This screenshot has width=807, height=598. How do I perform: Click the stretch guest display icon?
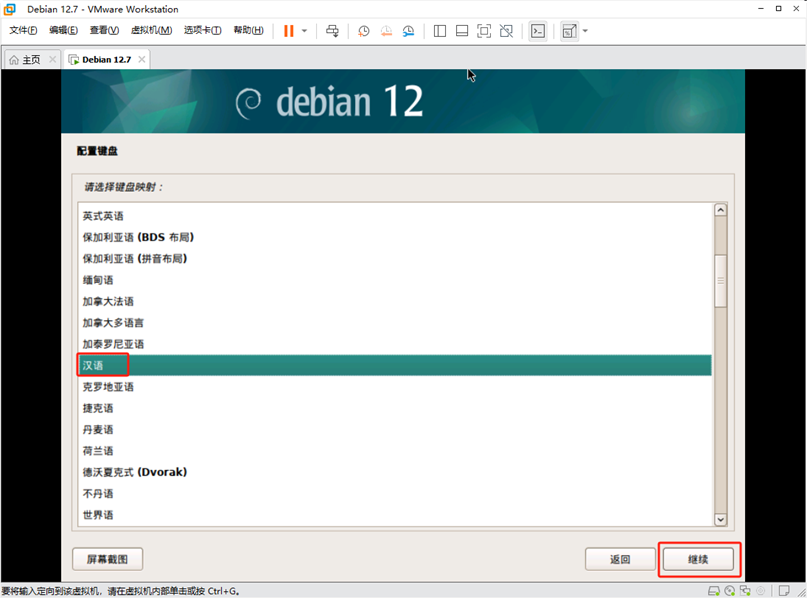click(x=569, y=31)
